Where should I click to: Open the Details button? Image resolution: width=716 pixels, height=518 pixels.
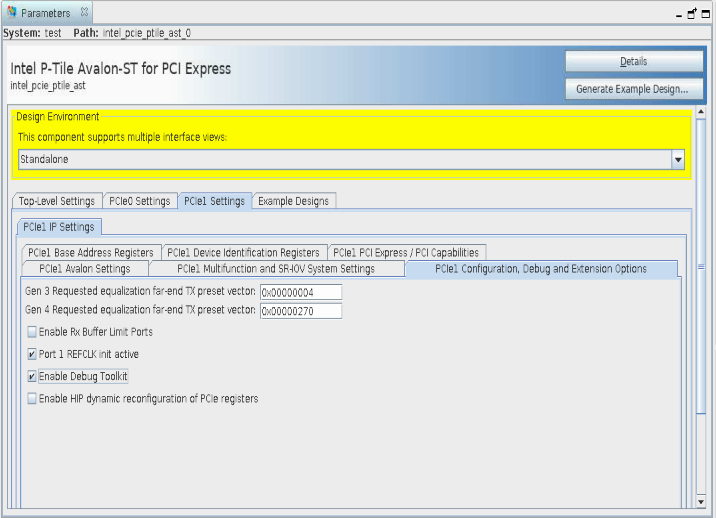point(634,61)
